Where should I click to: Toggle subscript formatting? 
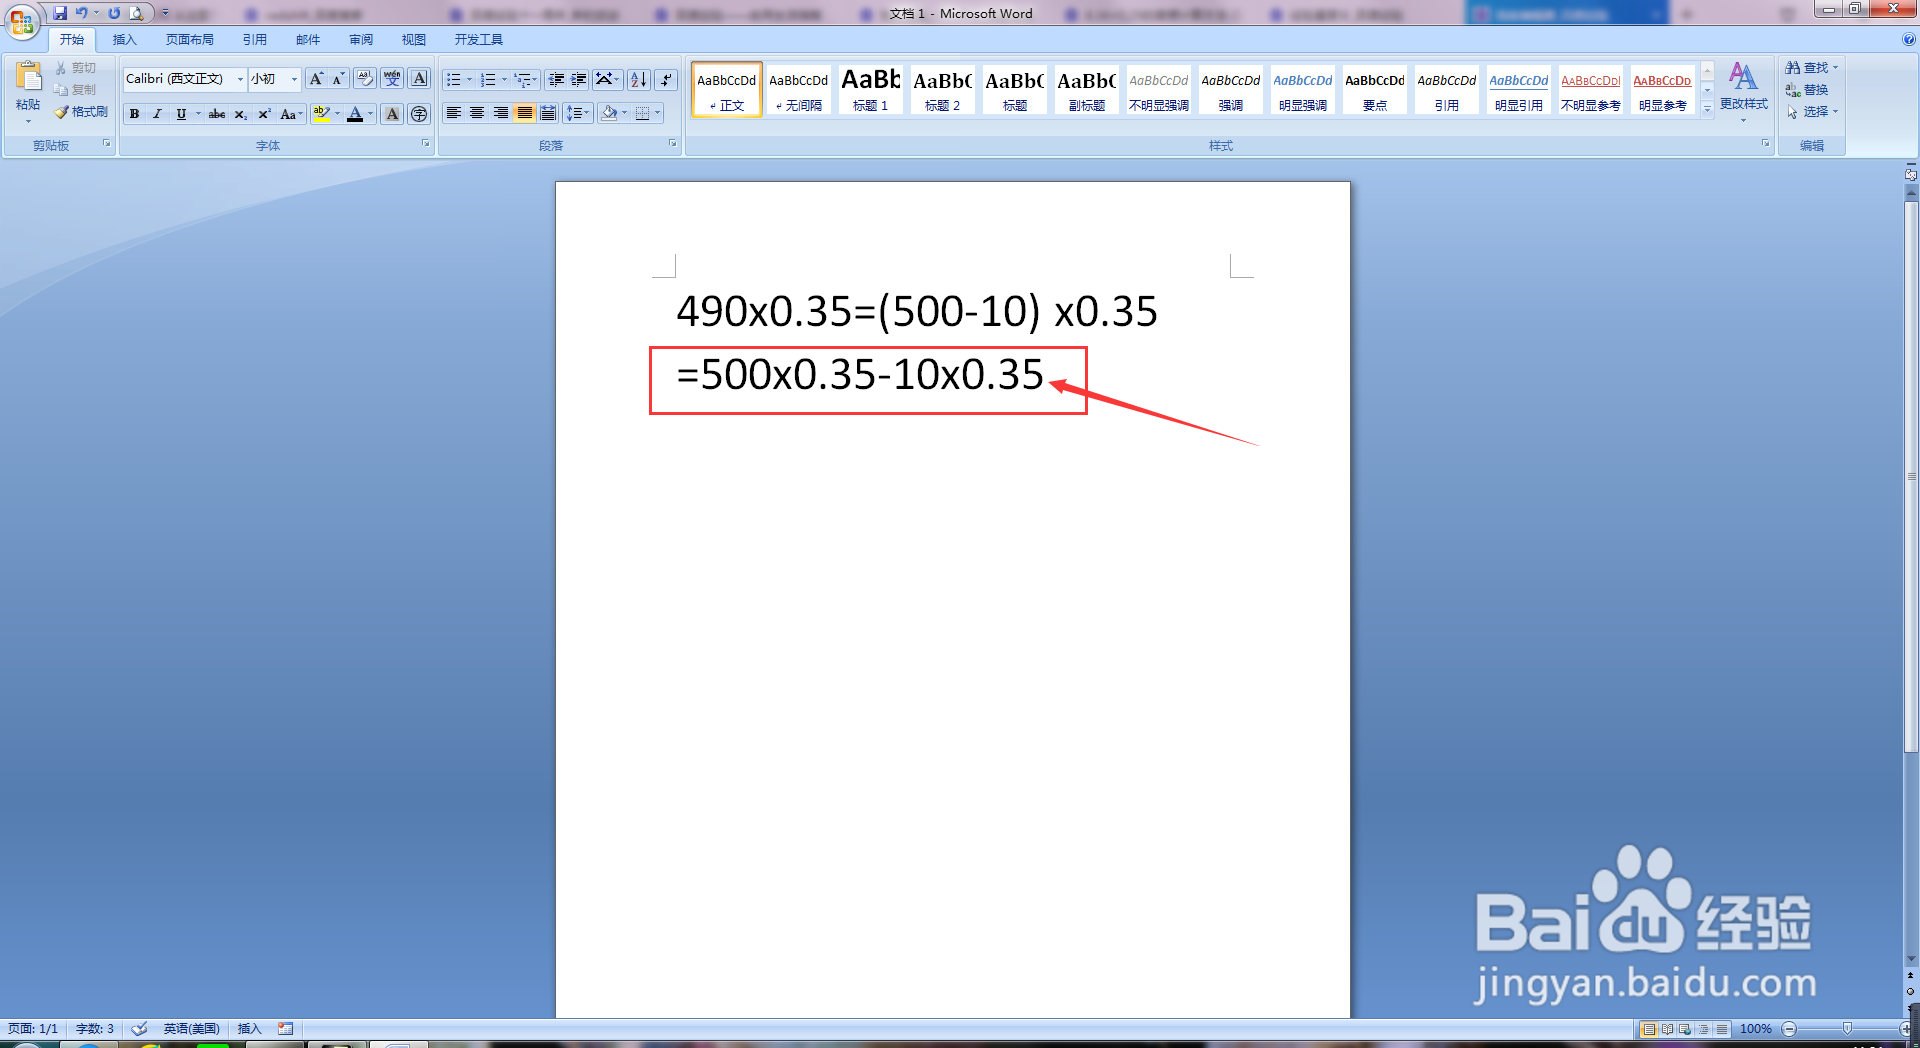[240, 114]
